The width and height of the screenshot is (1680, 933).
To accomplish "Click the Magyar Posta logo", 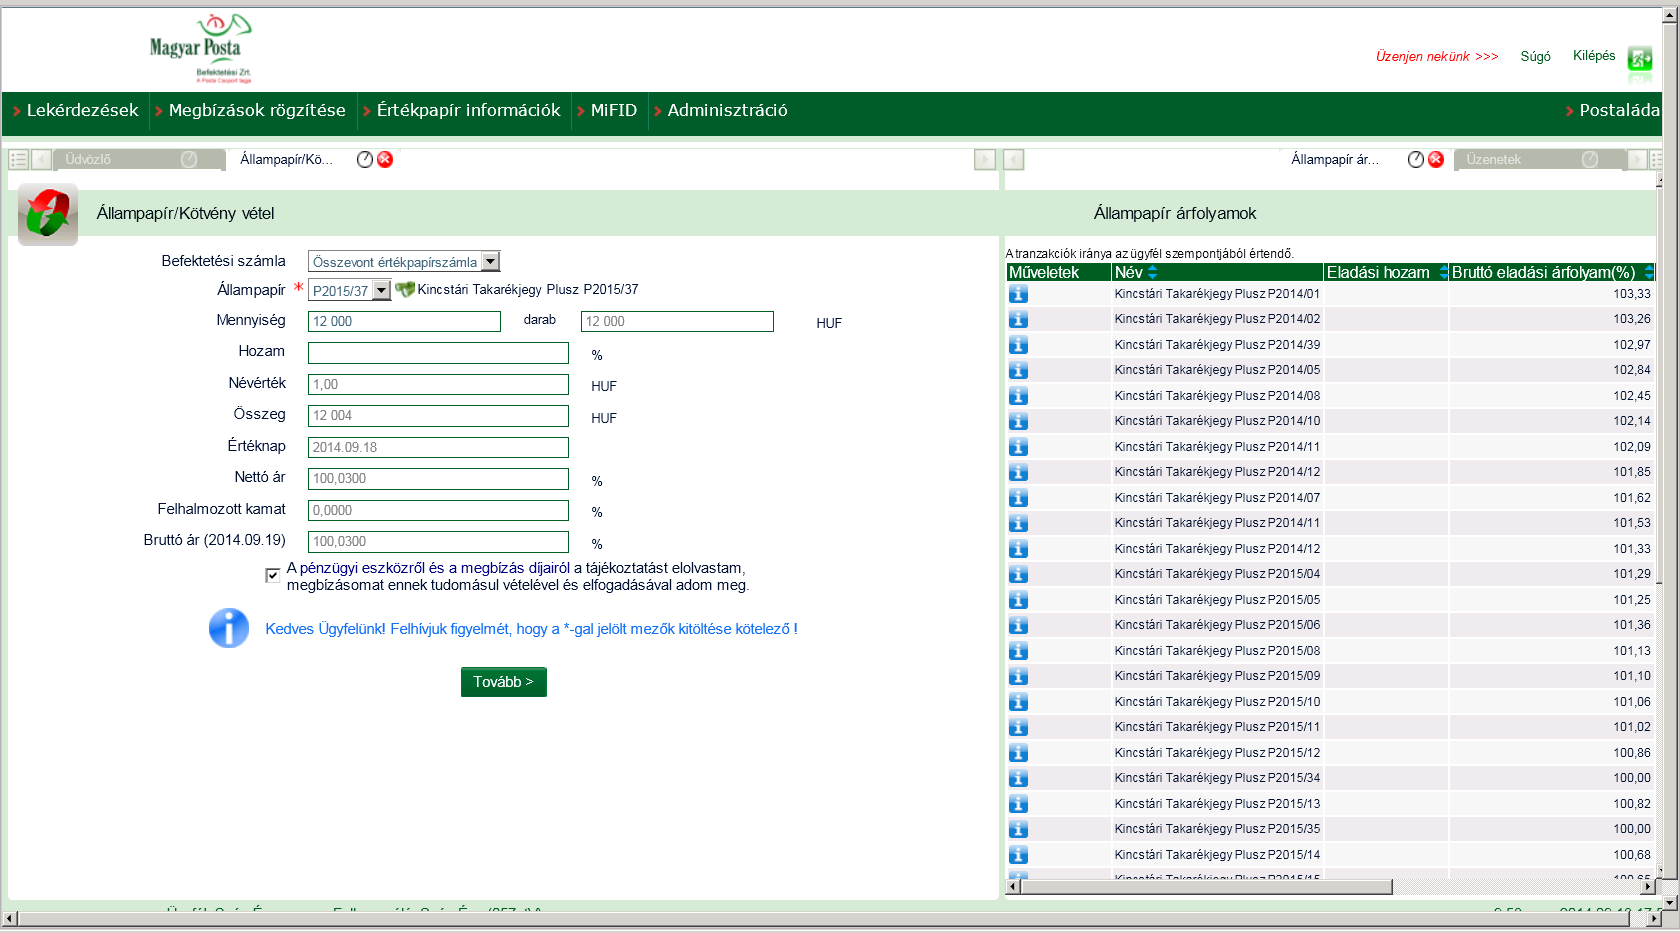I will click(200, 48).
